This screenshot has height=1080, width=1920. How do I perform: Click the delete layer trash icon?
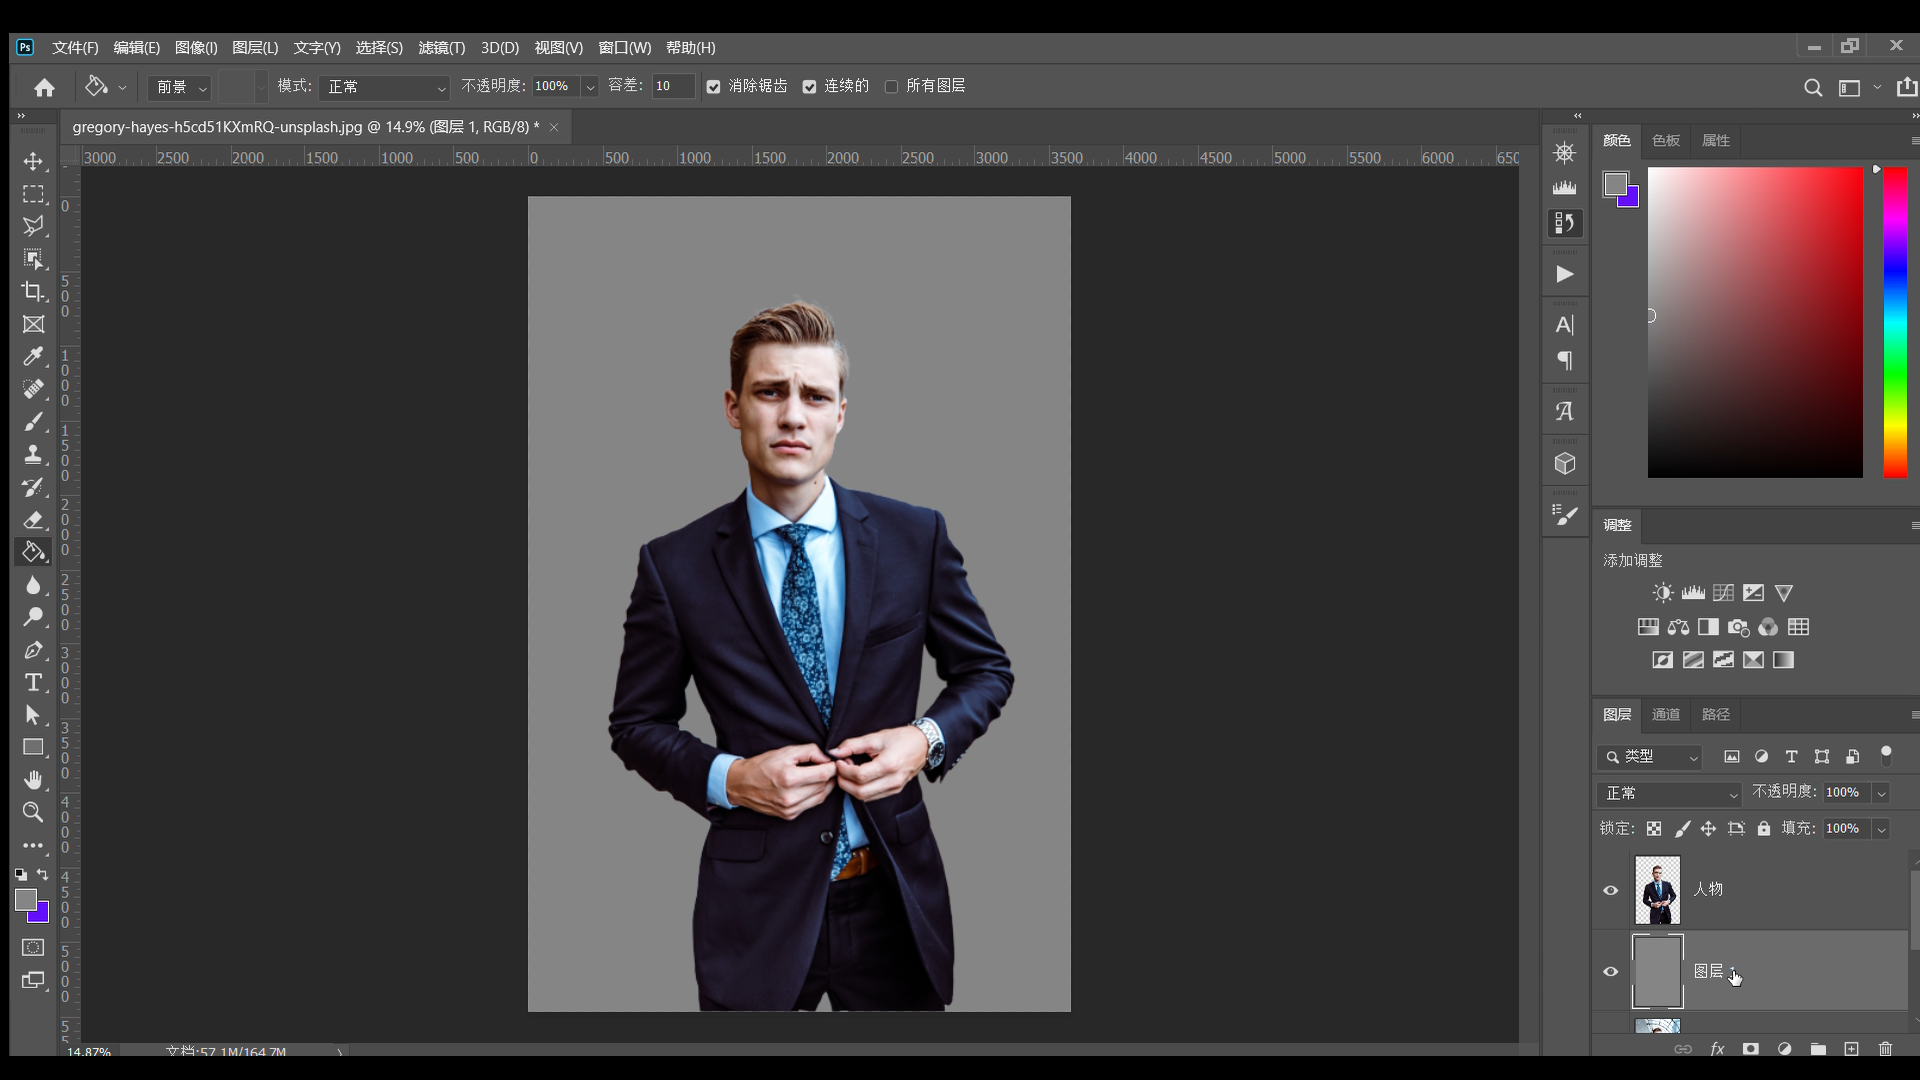click(x=1885, y=1049)
